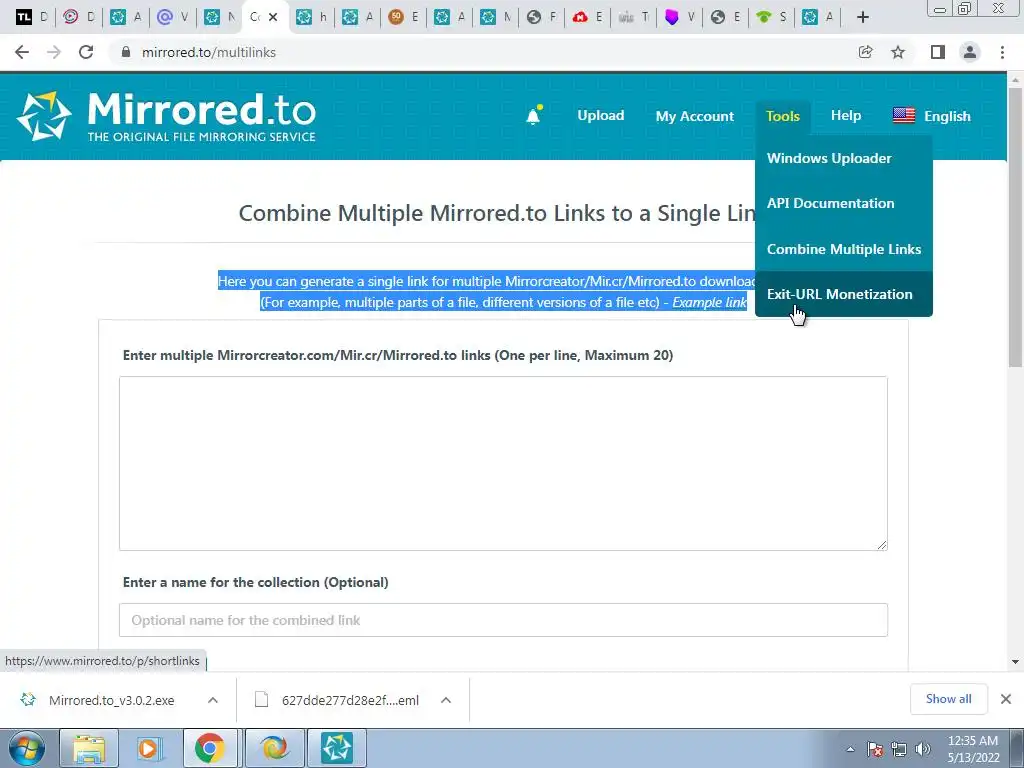1024x768 pixels.
Task: Expand options for the eml download
Action: click(446, 700)
